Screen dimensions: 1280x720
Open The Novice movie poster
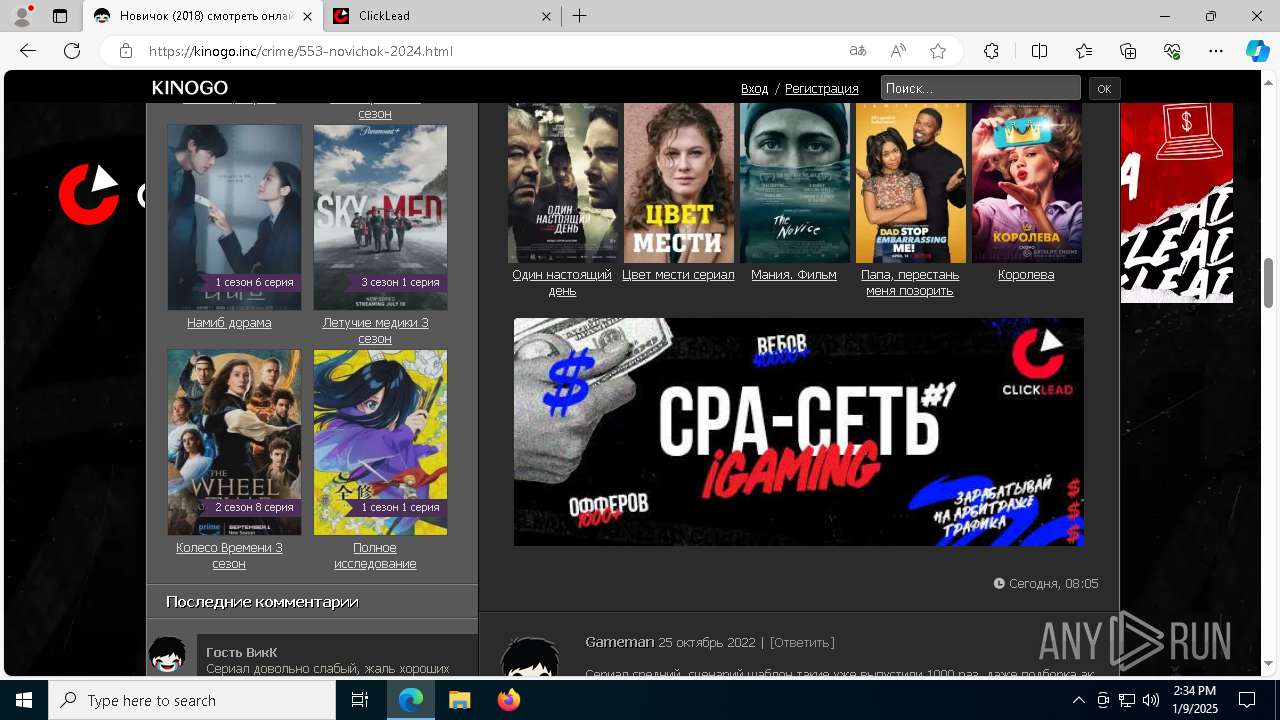(x=794, y=183)
